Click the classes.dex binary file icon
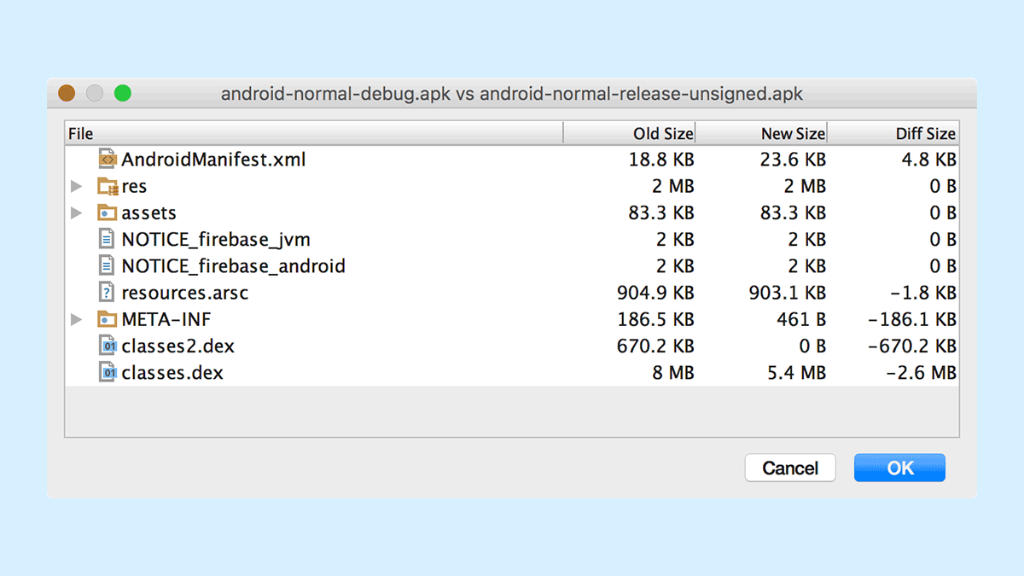1024x576 pixels. coord(107,372)
